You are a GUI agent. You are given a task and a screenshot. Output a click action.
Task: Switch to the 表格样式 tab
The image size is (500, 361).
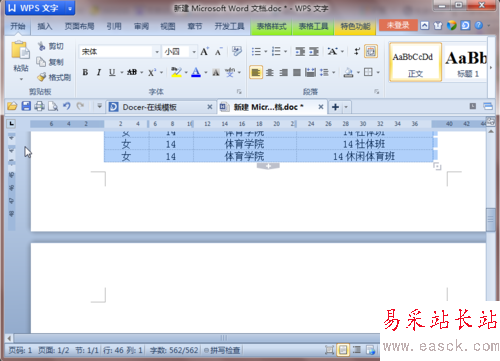point(271,27)
